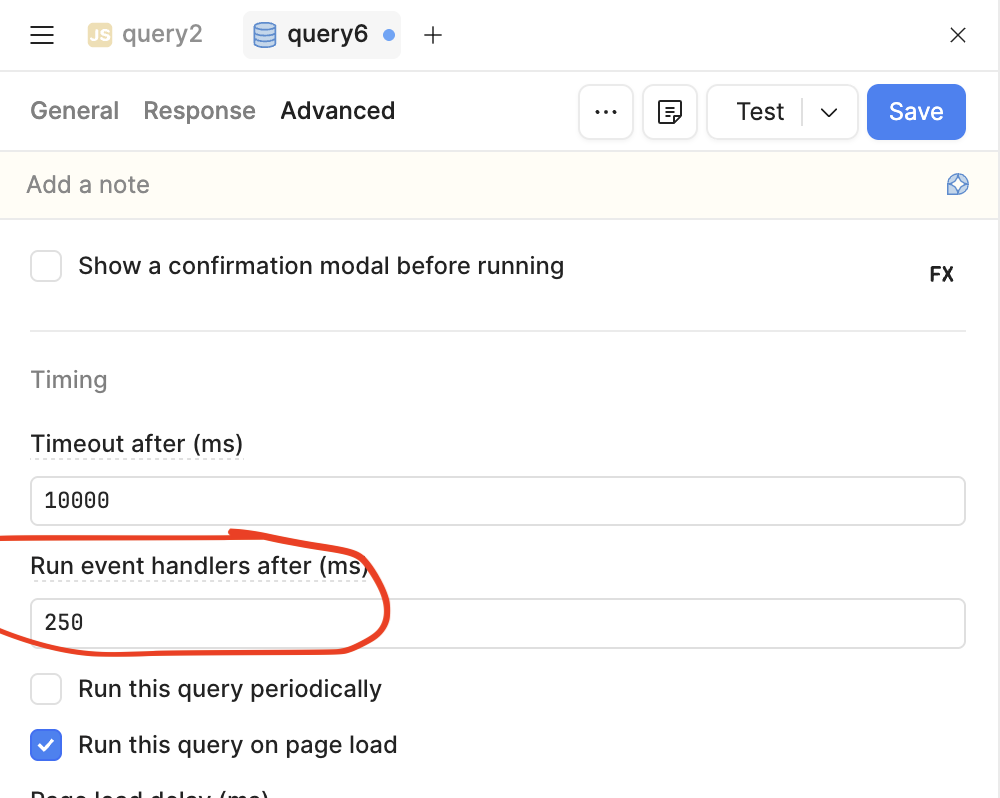
Task: Check Run this query periodically
Action: (46, 689)
